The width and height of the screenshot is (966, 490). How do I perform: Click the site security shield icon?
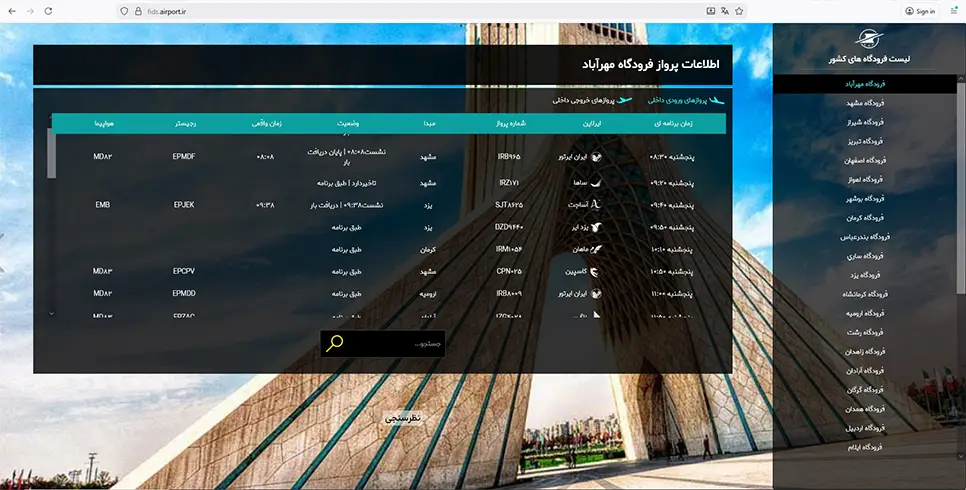tap(124, 11)
